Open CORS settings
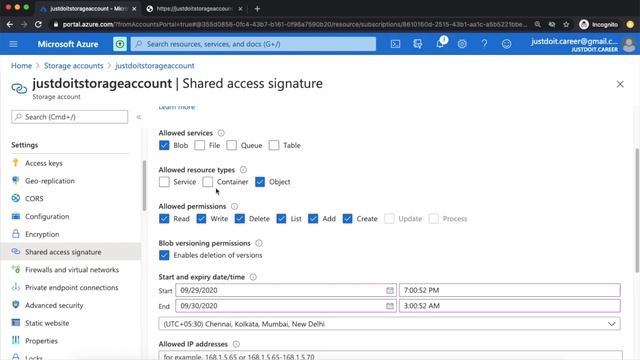Viewport: 640px width, 360px height. click(34, 199)
